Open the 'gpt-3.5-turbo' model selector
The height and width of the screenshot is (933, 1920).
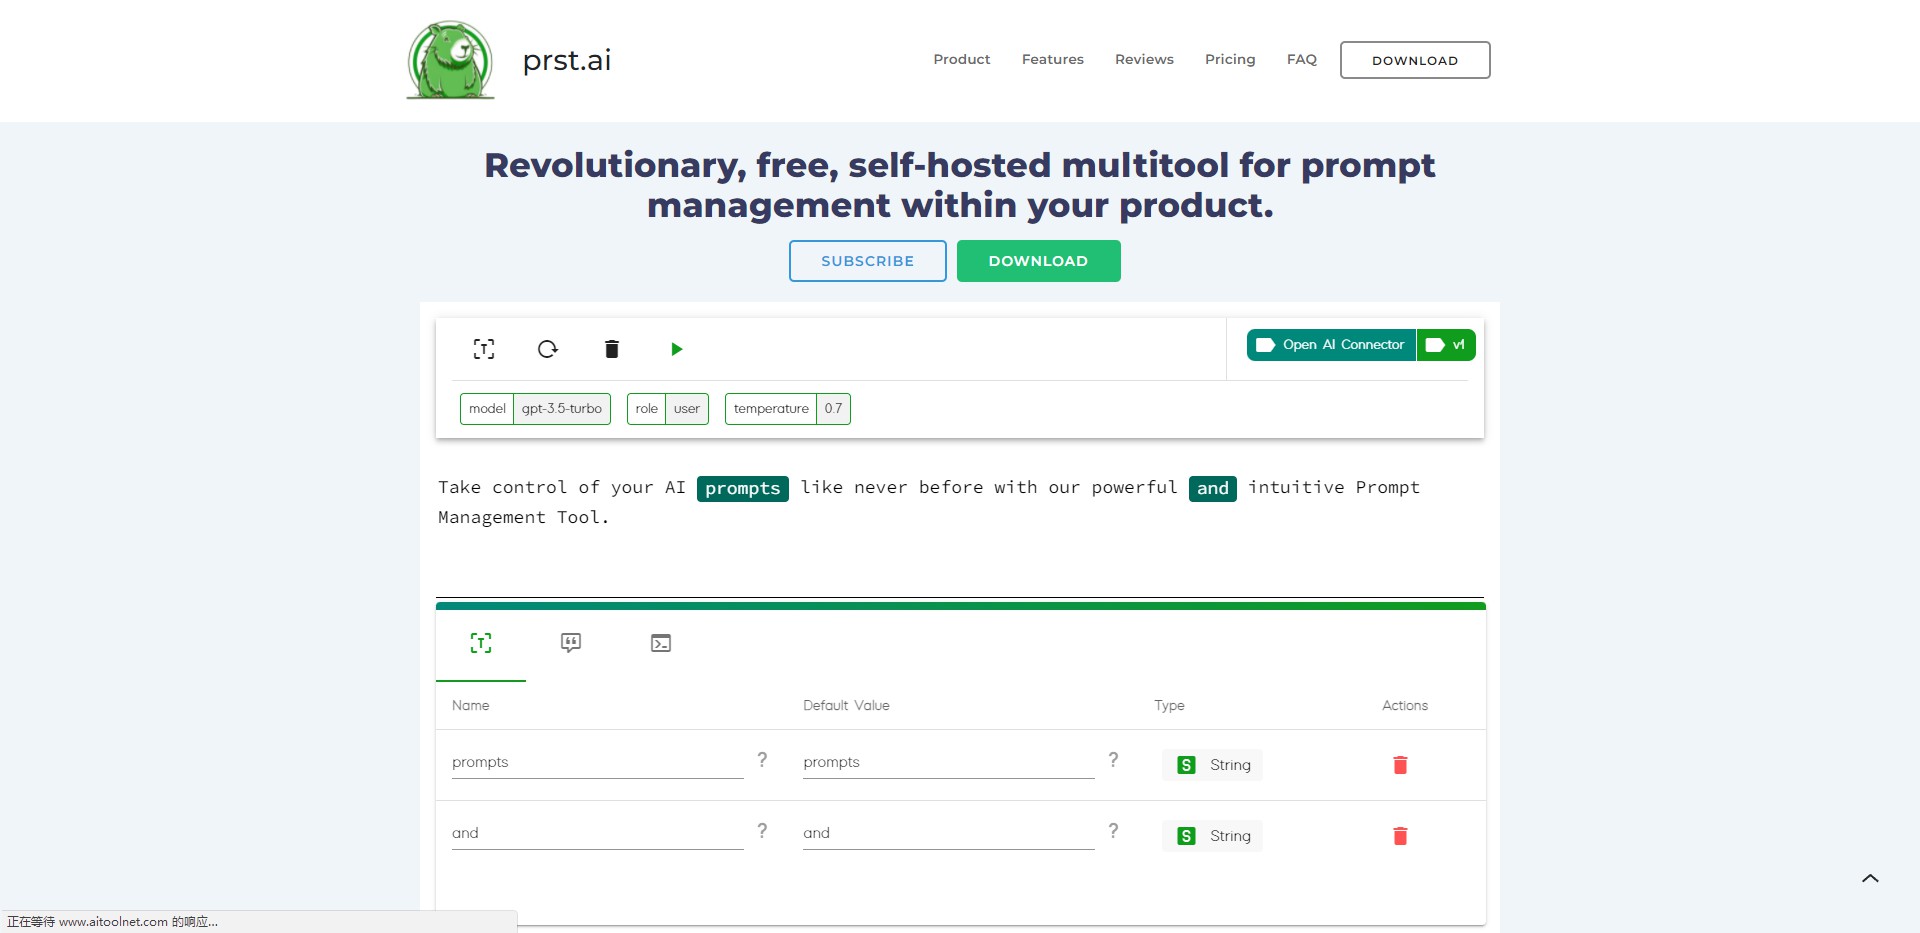point(561,408)
